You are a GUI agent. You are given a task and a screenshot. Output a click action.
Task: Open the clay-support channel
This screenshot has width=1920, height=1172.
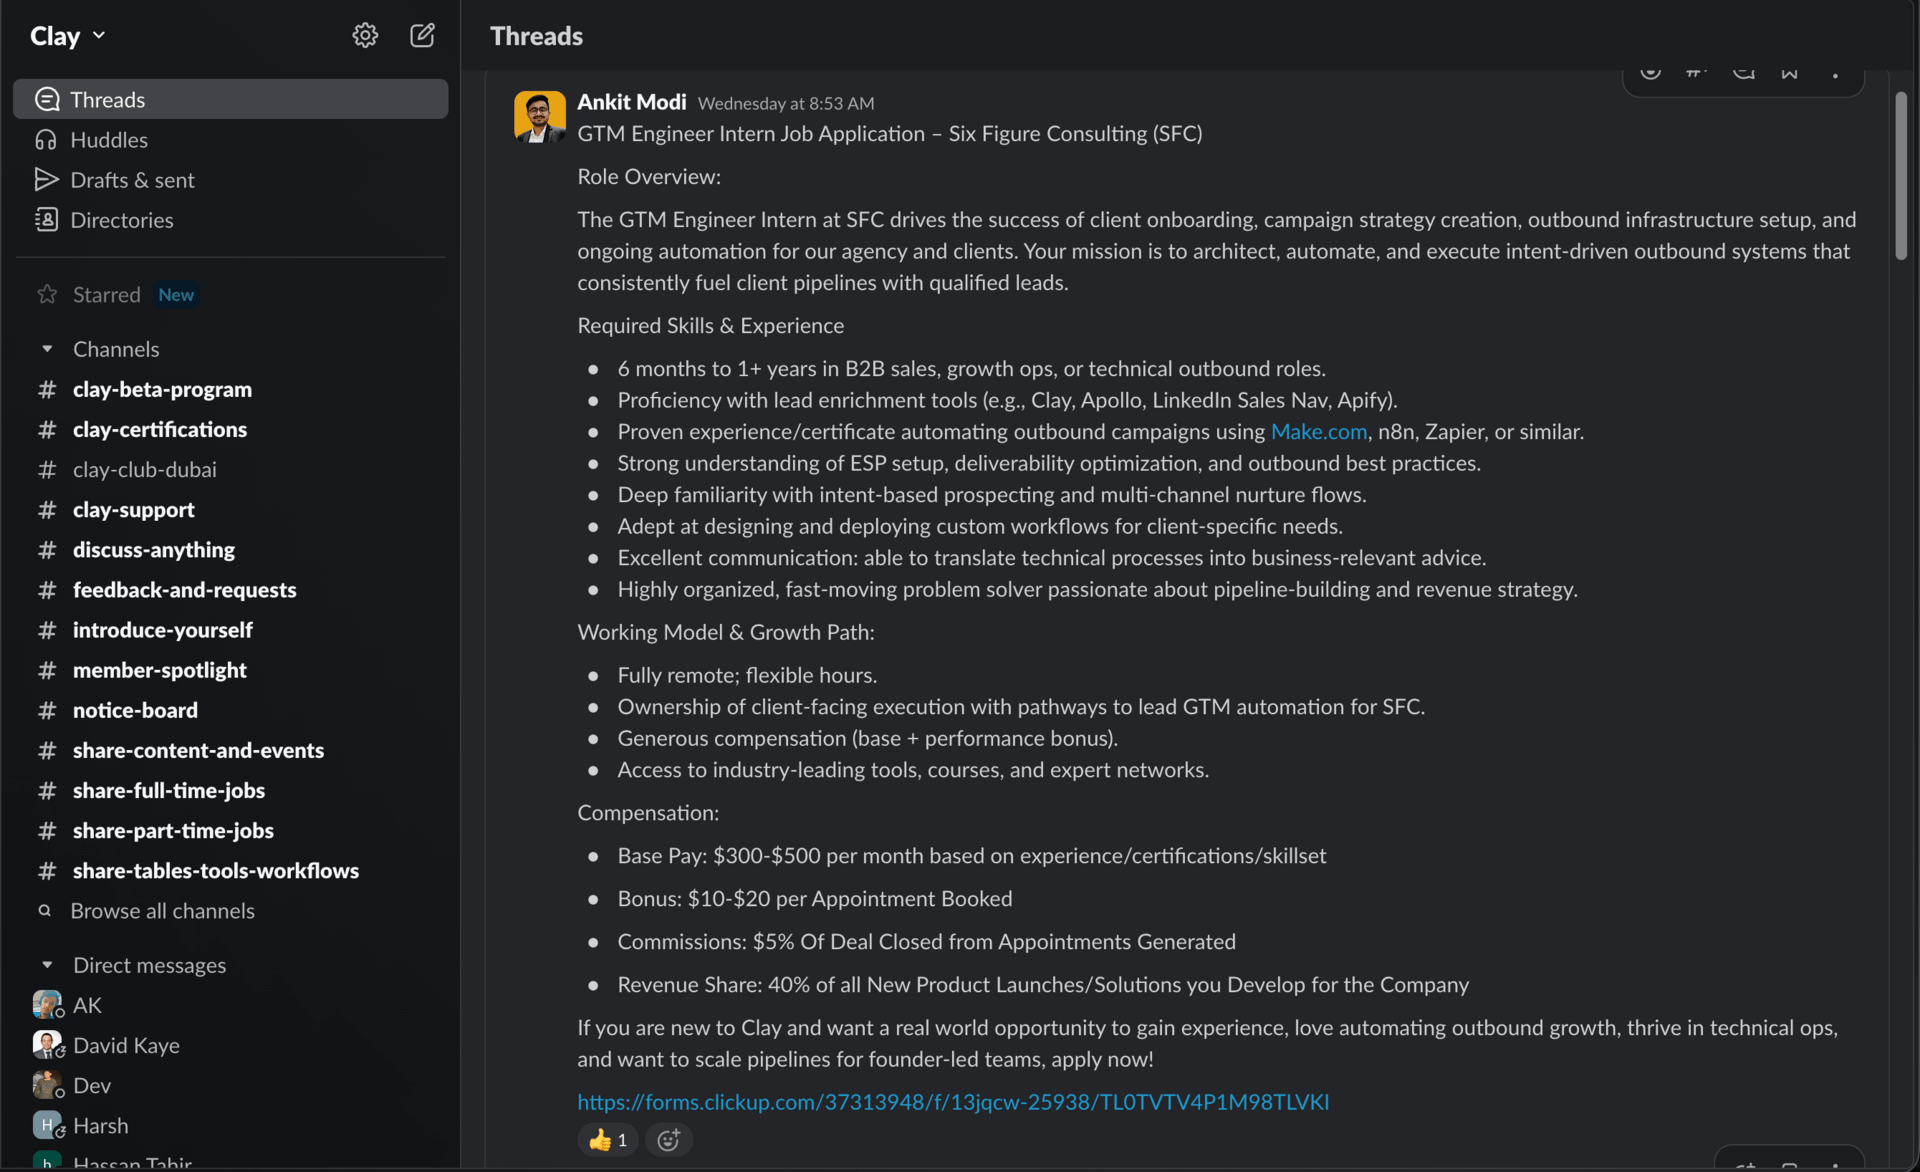pyautogui.click(x=133, y=510)
